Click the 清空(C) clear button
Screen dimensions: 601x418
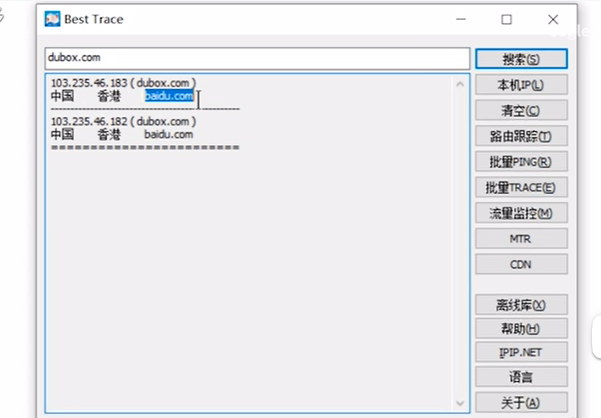point(521,110)
